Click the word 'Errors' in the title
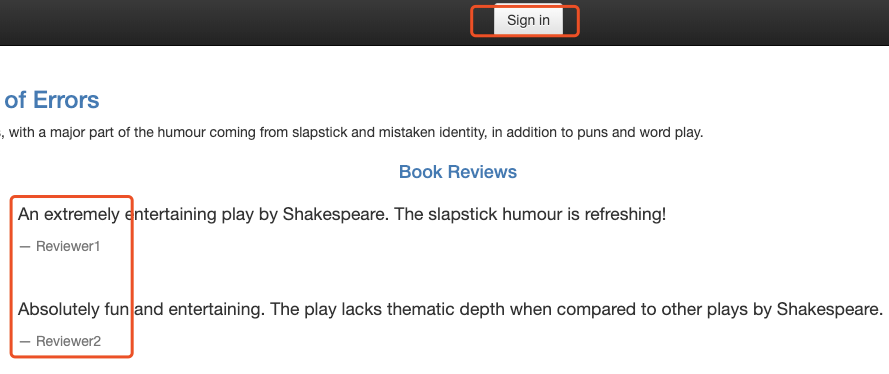 point(66,100)
